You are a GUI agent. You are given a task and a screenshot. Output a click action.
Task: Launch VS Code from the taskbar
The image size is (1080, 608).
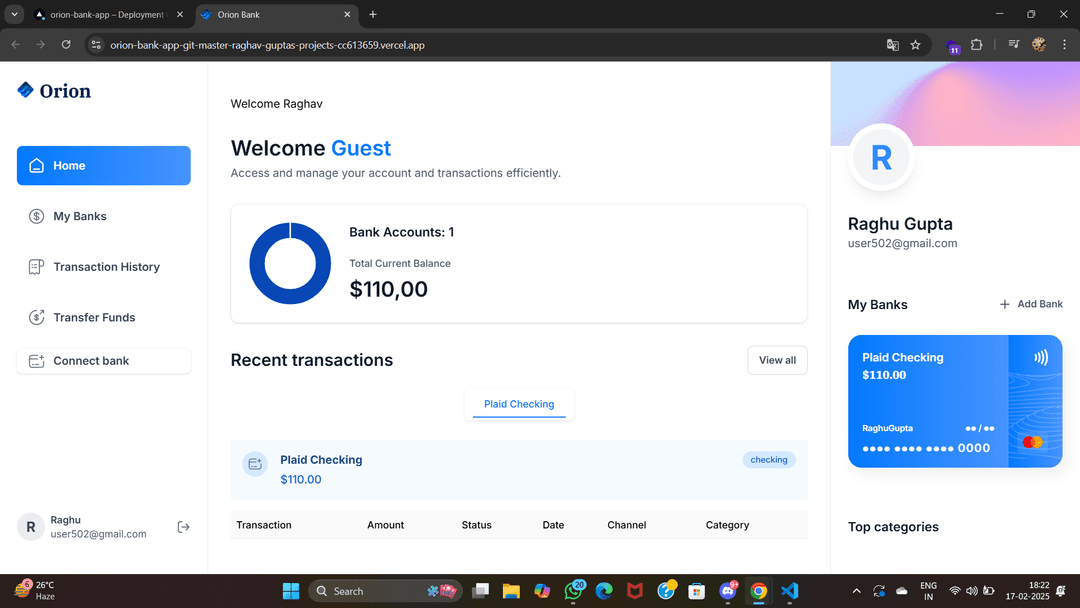pos(790,591)
